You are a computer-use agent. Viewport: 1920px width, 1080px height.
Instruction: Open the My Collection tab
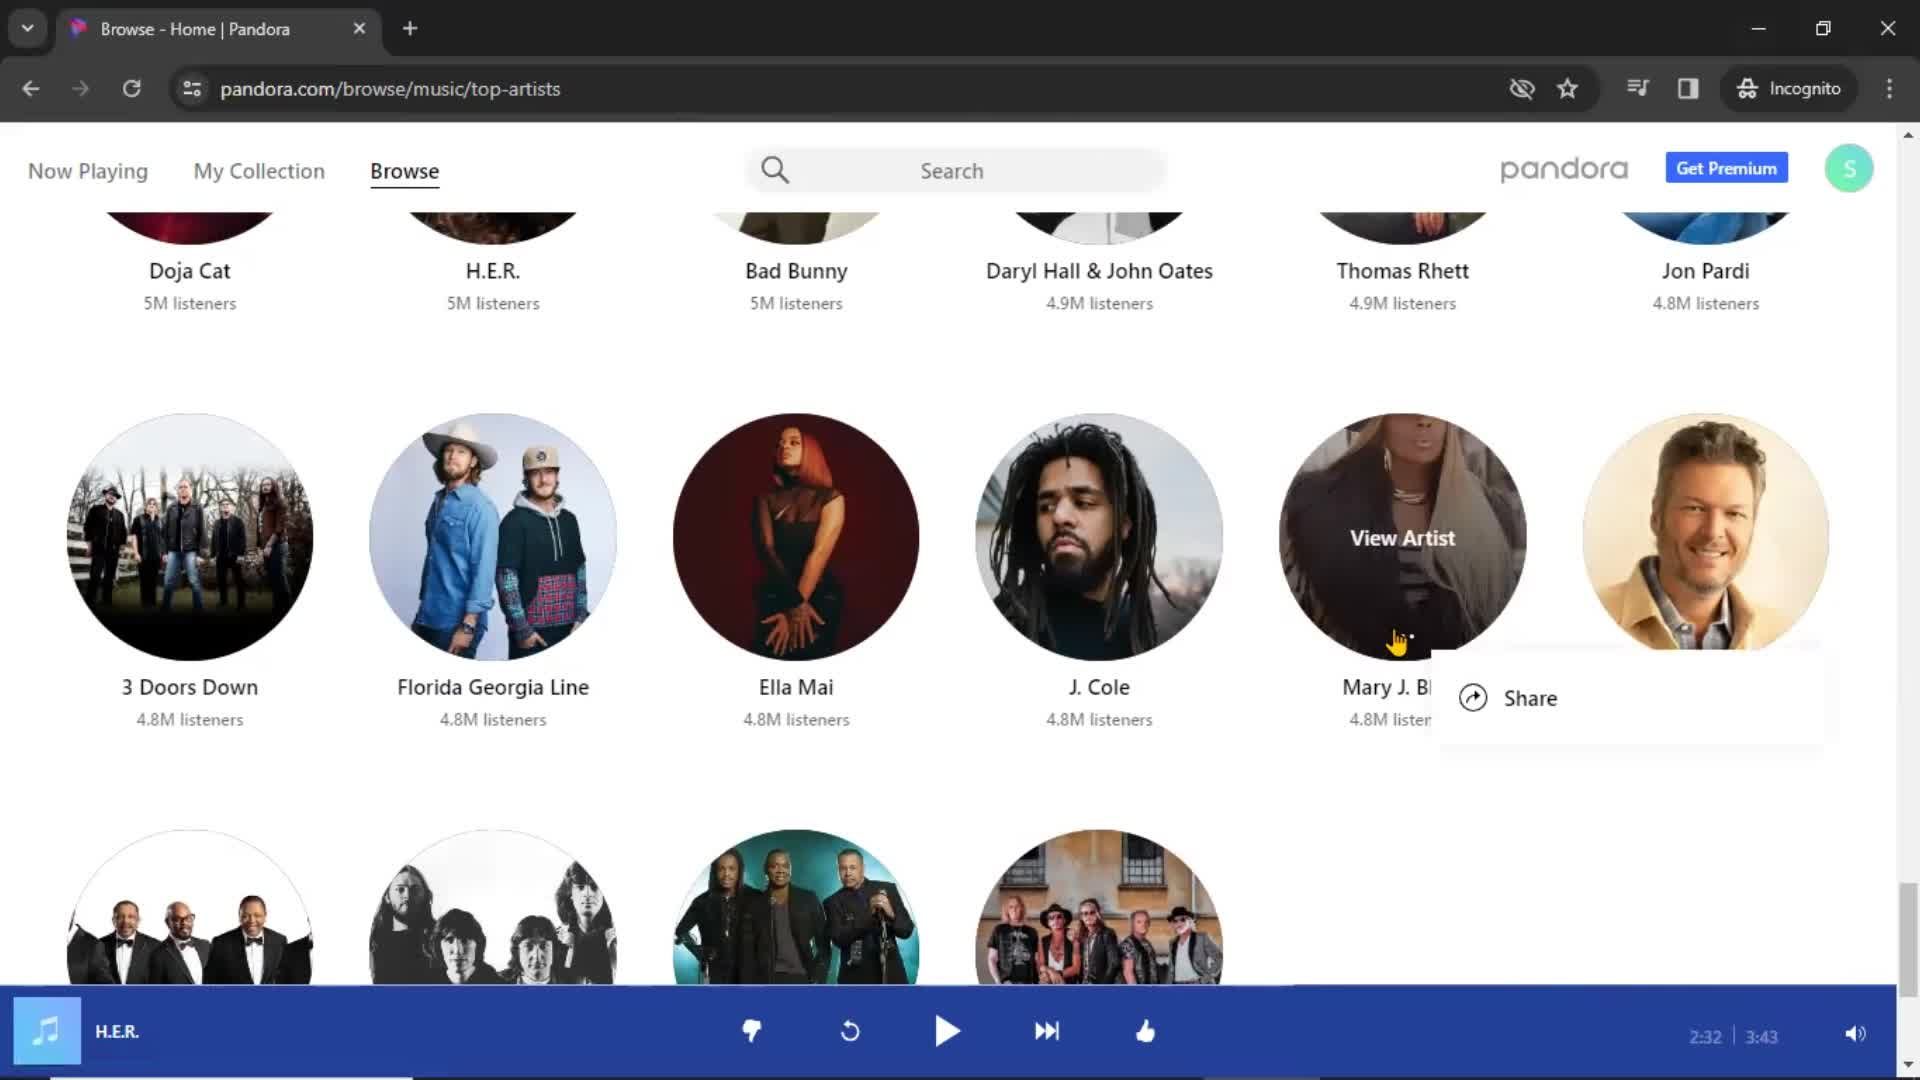[x=259, y=171]
